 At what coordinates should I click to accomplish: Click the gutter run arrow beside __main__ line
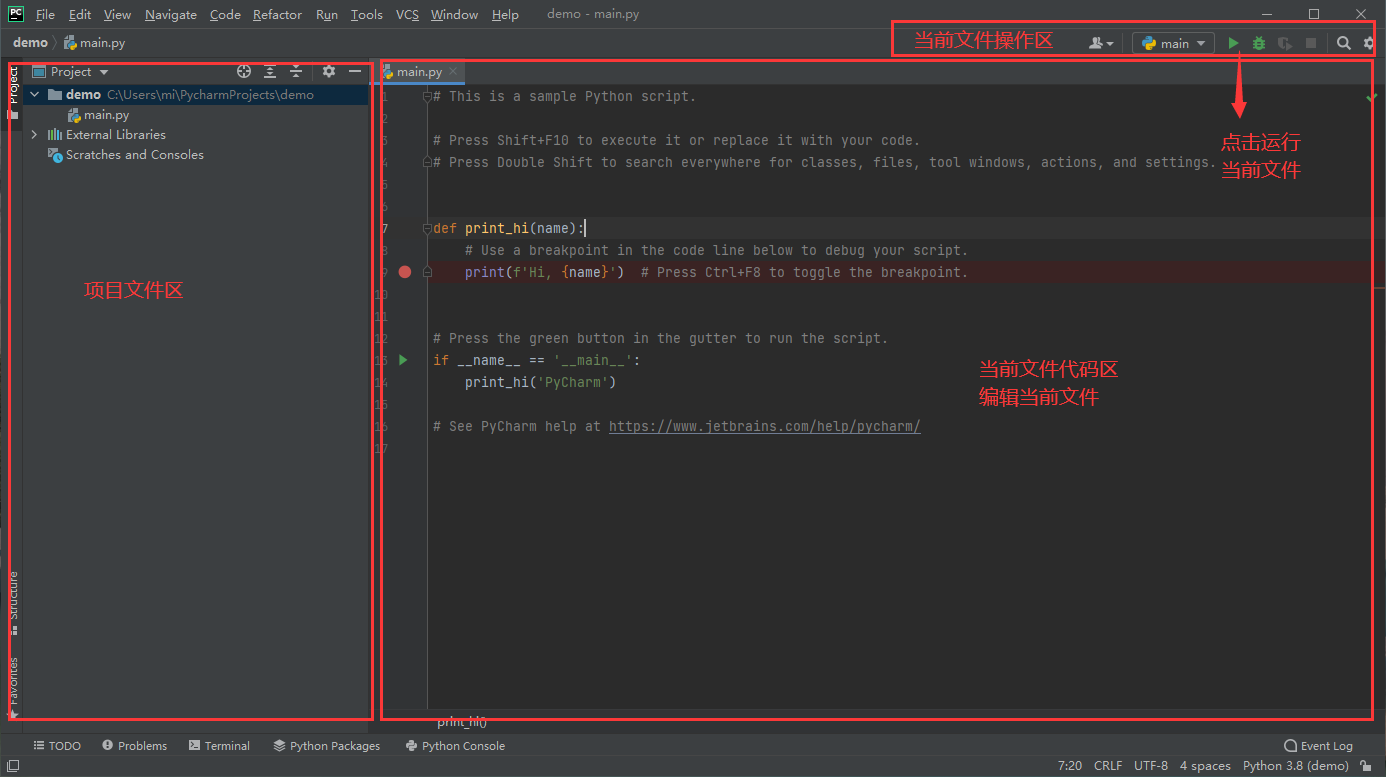click(x=403, y=360)
